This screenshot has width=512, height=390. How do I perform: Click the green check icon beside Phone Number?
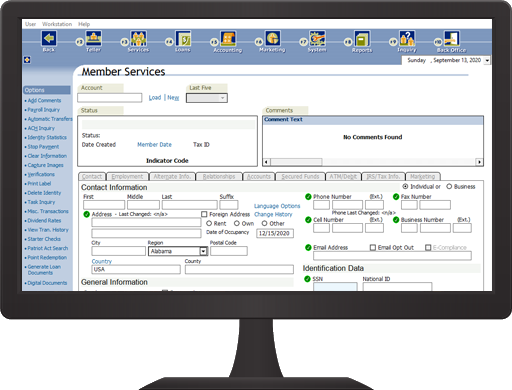click(308, 197)
